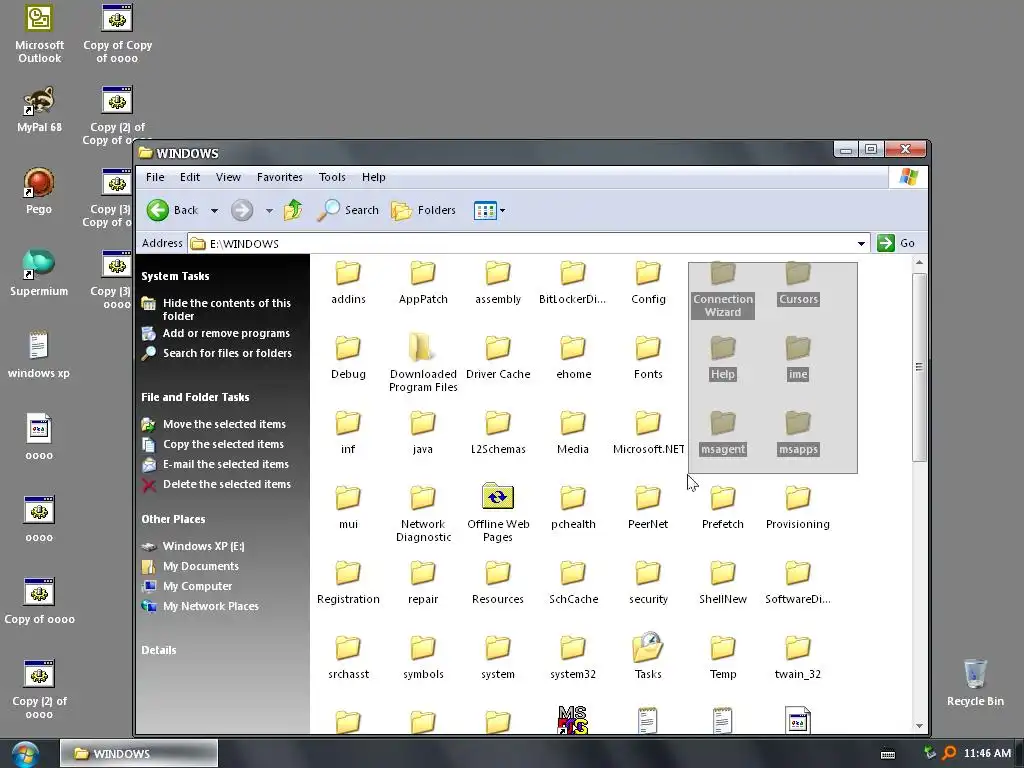Open the View menu
This screenshot has width=1024, height=768.
(x=229, y=177)
